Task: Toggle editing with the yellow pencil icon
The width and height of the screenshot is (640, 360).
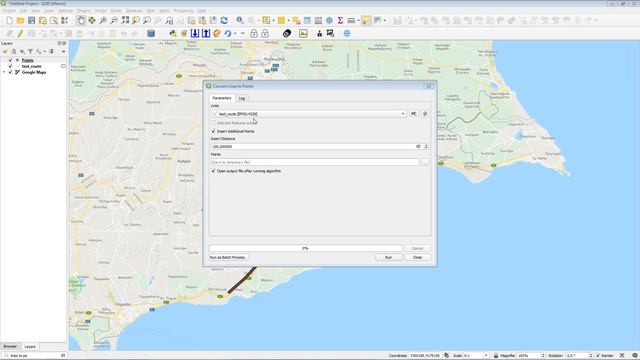Action: pyautogui.click(x=20, y=33)
